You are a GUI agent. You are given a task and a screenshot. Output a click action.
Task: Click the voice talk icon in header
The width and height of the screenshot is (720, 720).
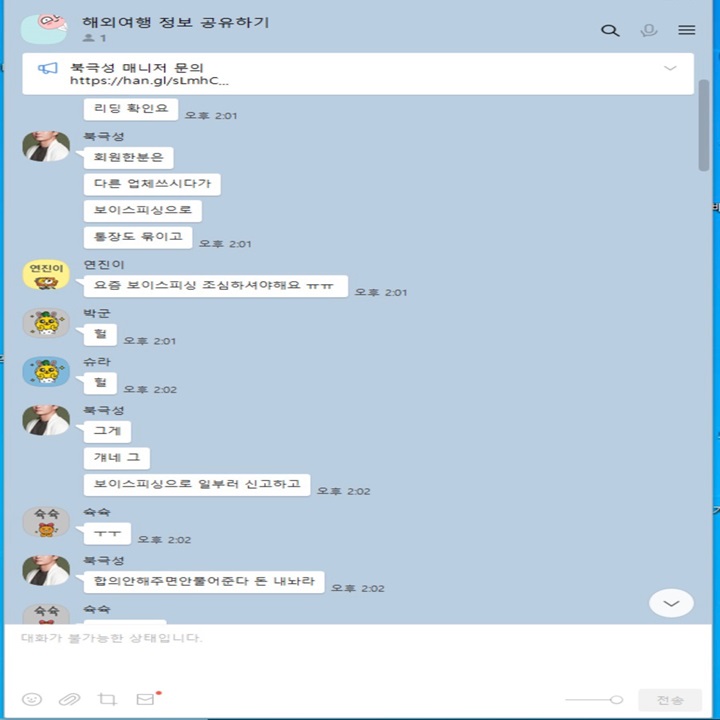(648, 30)
